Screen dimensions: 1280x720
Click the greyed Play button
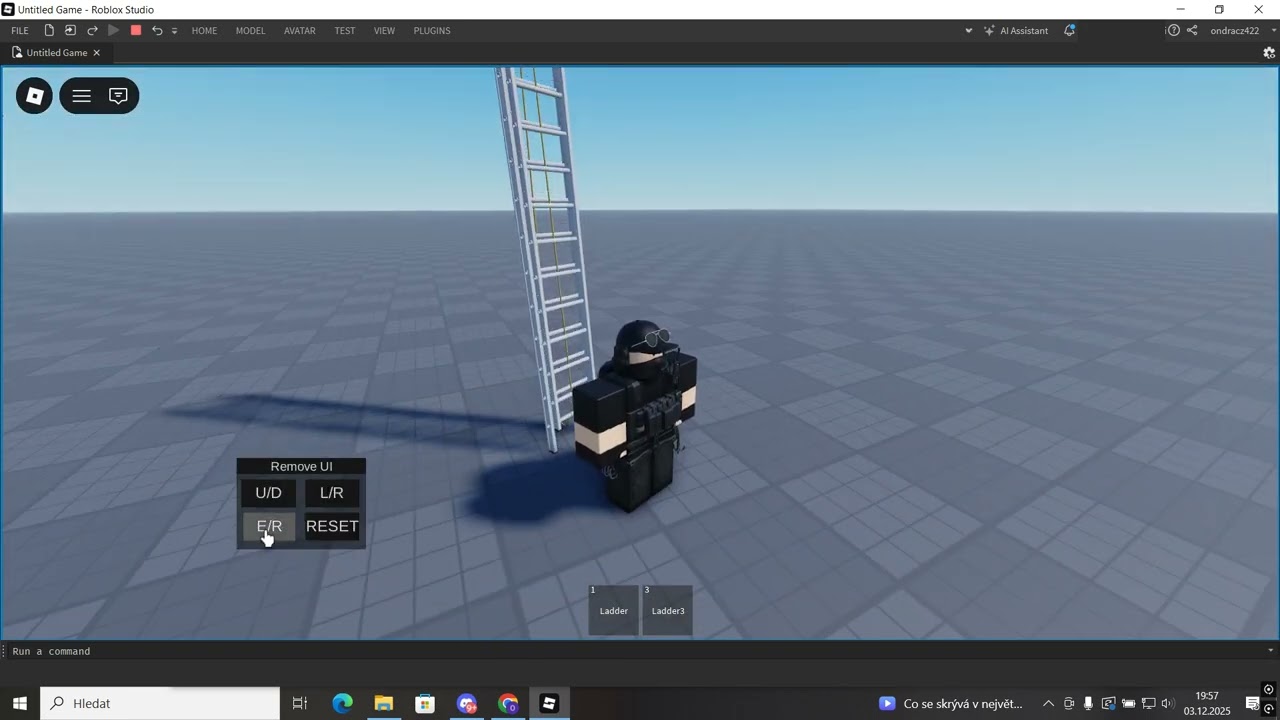click(114, 31)
